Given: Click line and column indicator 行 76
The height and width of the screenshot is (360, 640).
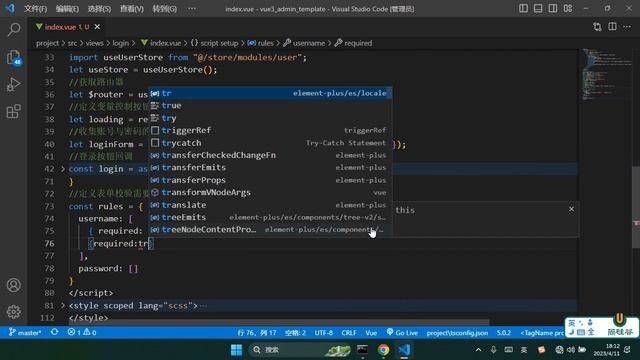Looking at the screenshot, I should (x=257, y=333).
